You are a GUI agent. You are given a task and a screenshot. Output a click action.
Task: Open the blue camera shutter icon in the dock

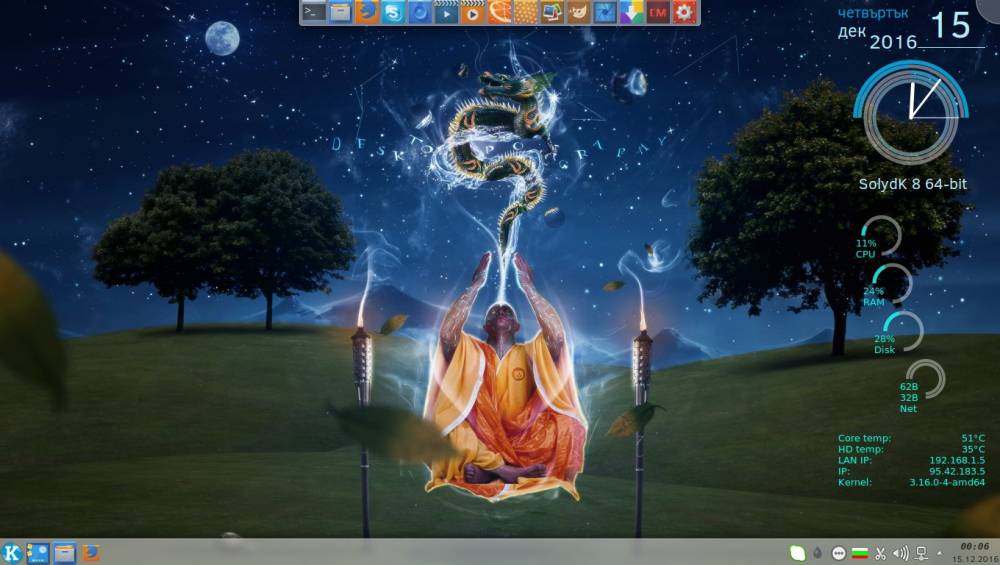(x=605, y=11)
